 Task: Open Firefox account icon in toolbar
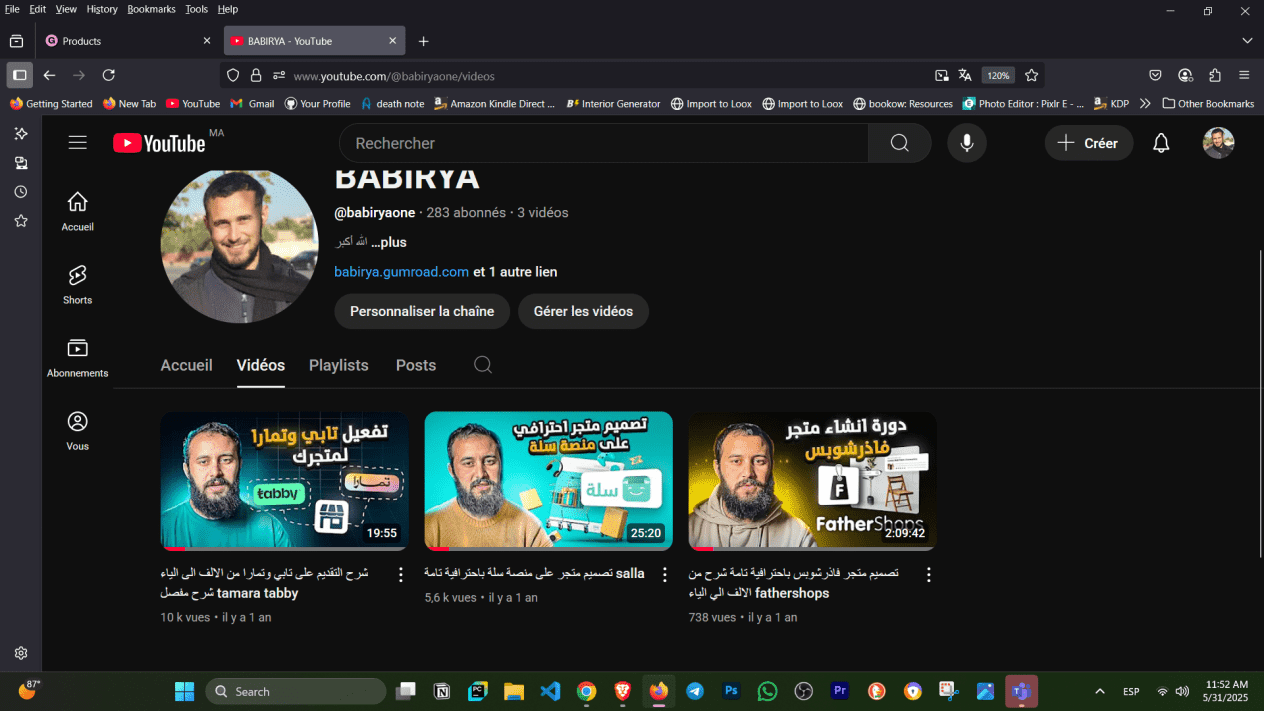click(x=1185, y=75)
